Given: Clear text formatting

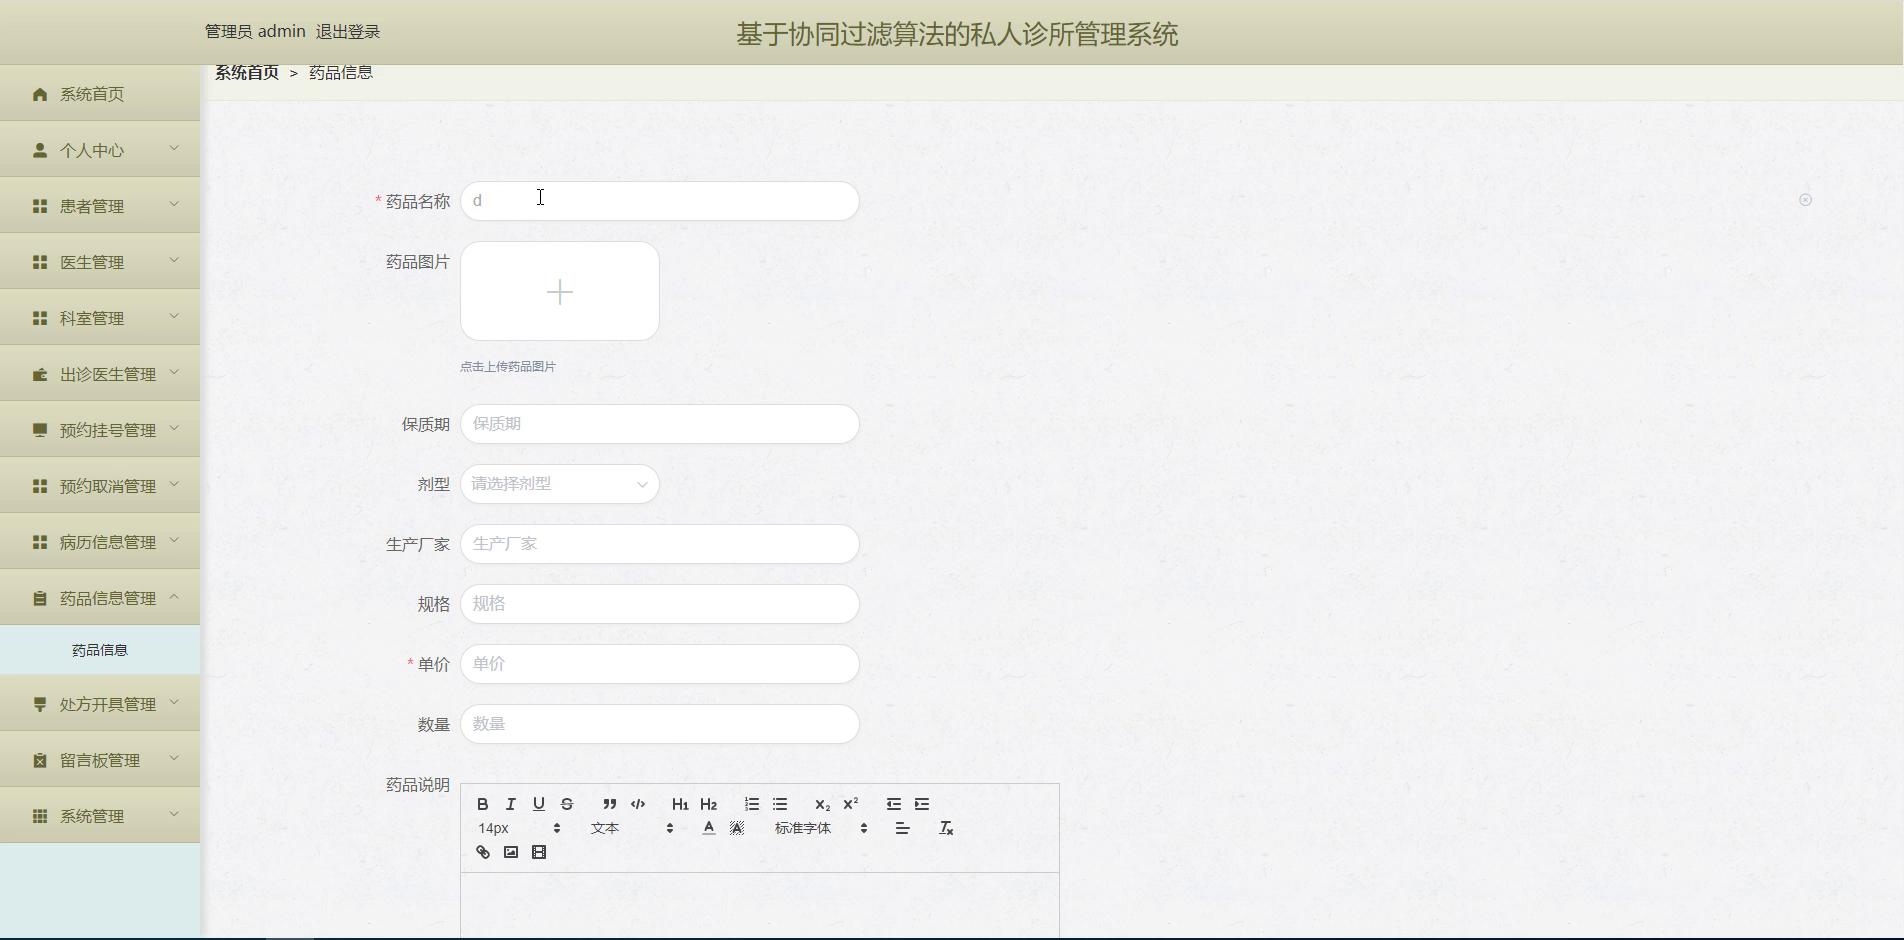Looking at the screenshot, I should 946,828.
